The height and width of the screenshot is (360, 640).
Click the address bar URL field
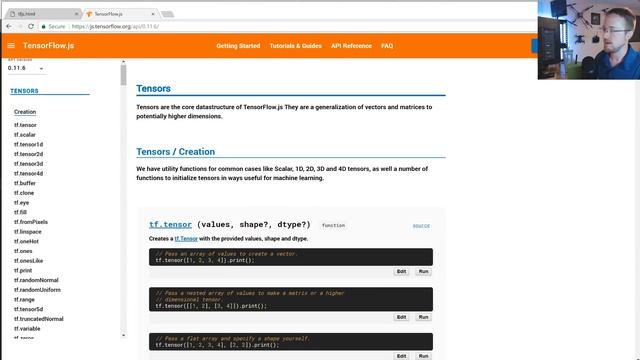point(115,27)
